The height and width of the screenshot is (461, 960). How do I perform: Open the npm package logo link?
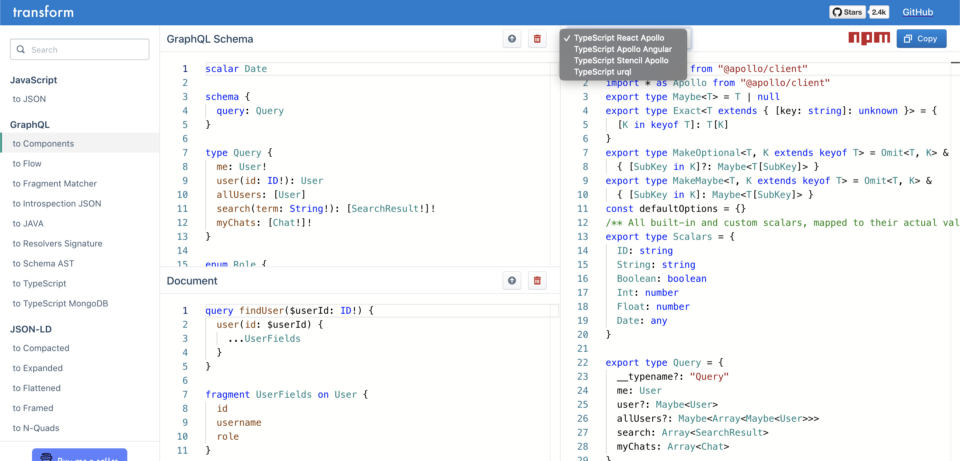click(869, 38)
